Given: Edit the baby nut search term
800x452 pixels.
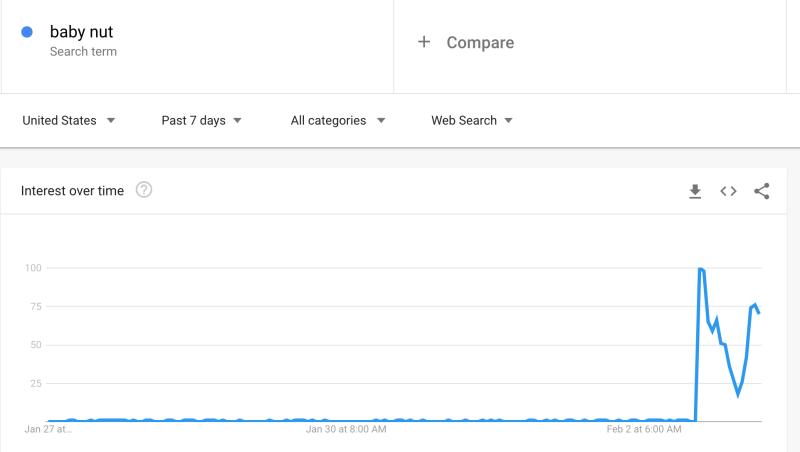Looking at the screenshot, I should coord(81,32).
